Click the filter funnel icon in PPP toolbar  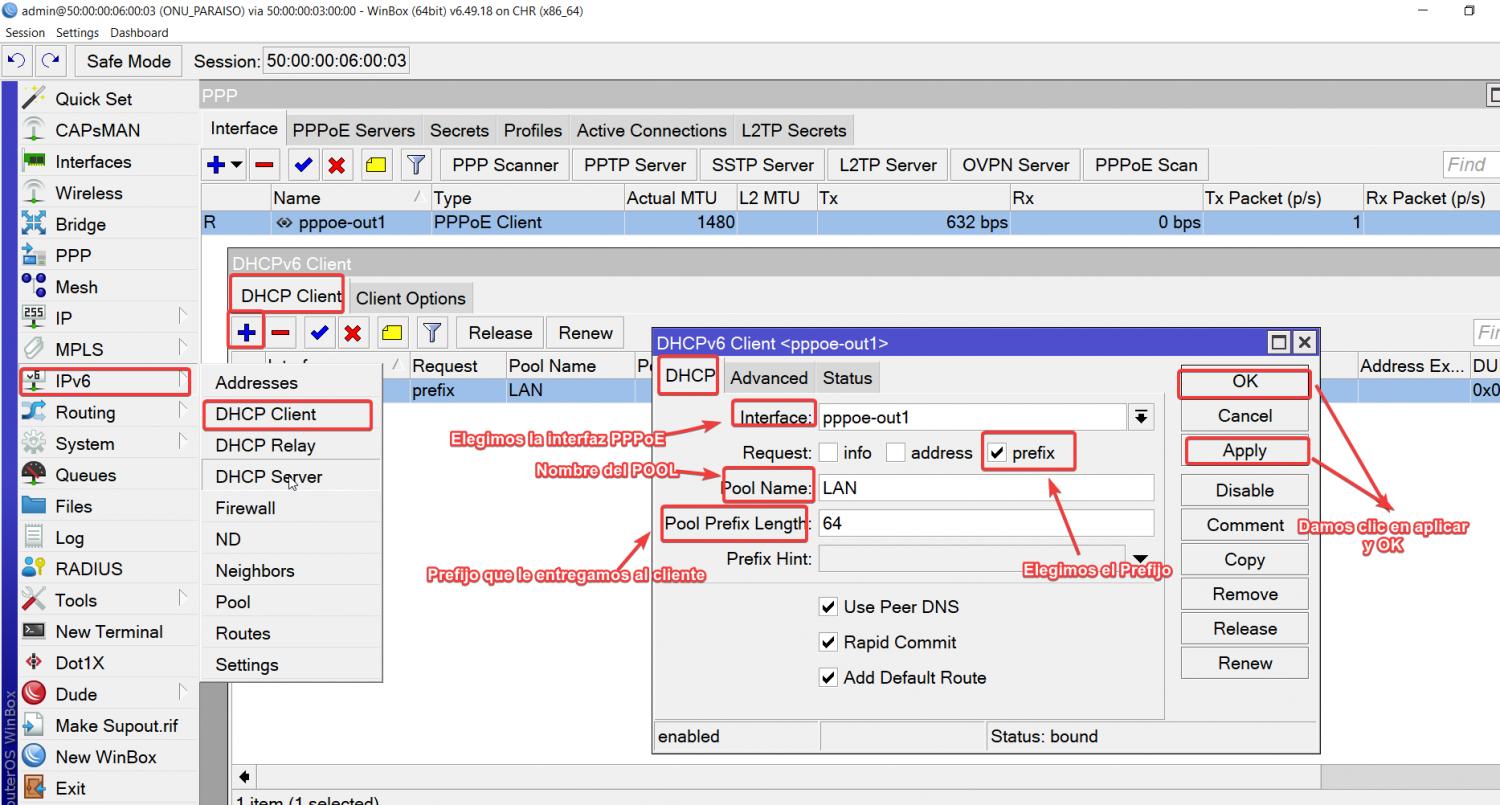416,165
